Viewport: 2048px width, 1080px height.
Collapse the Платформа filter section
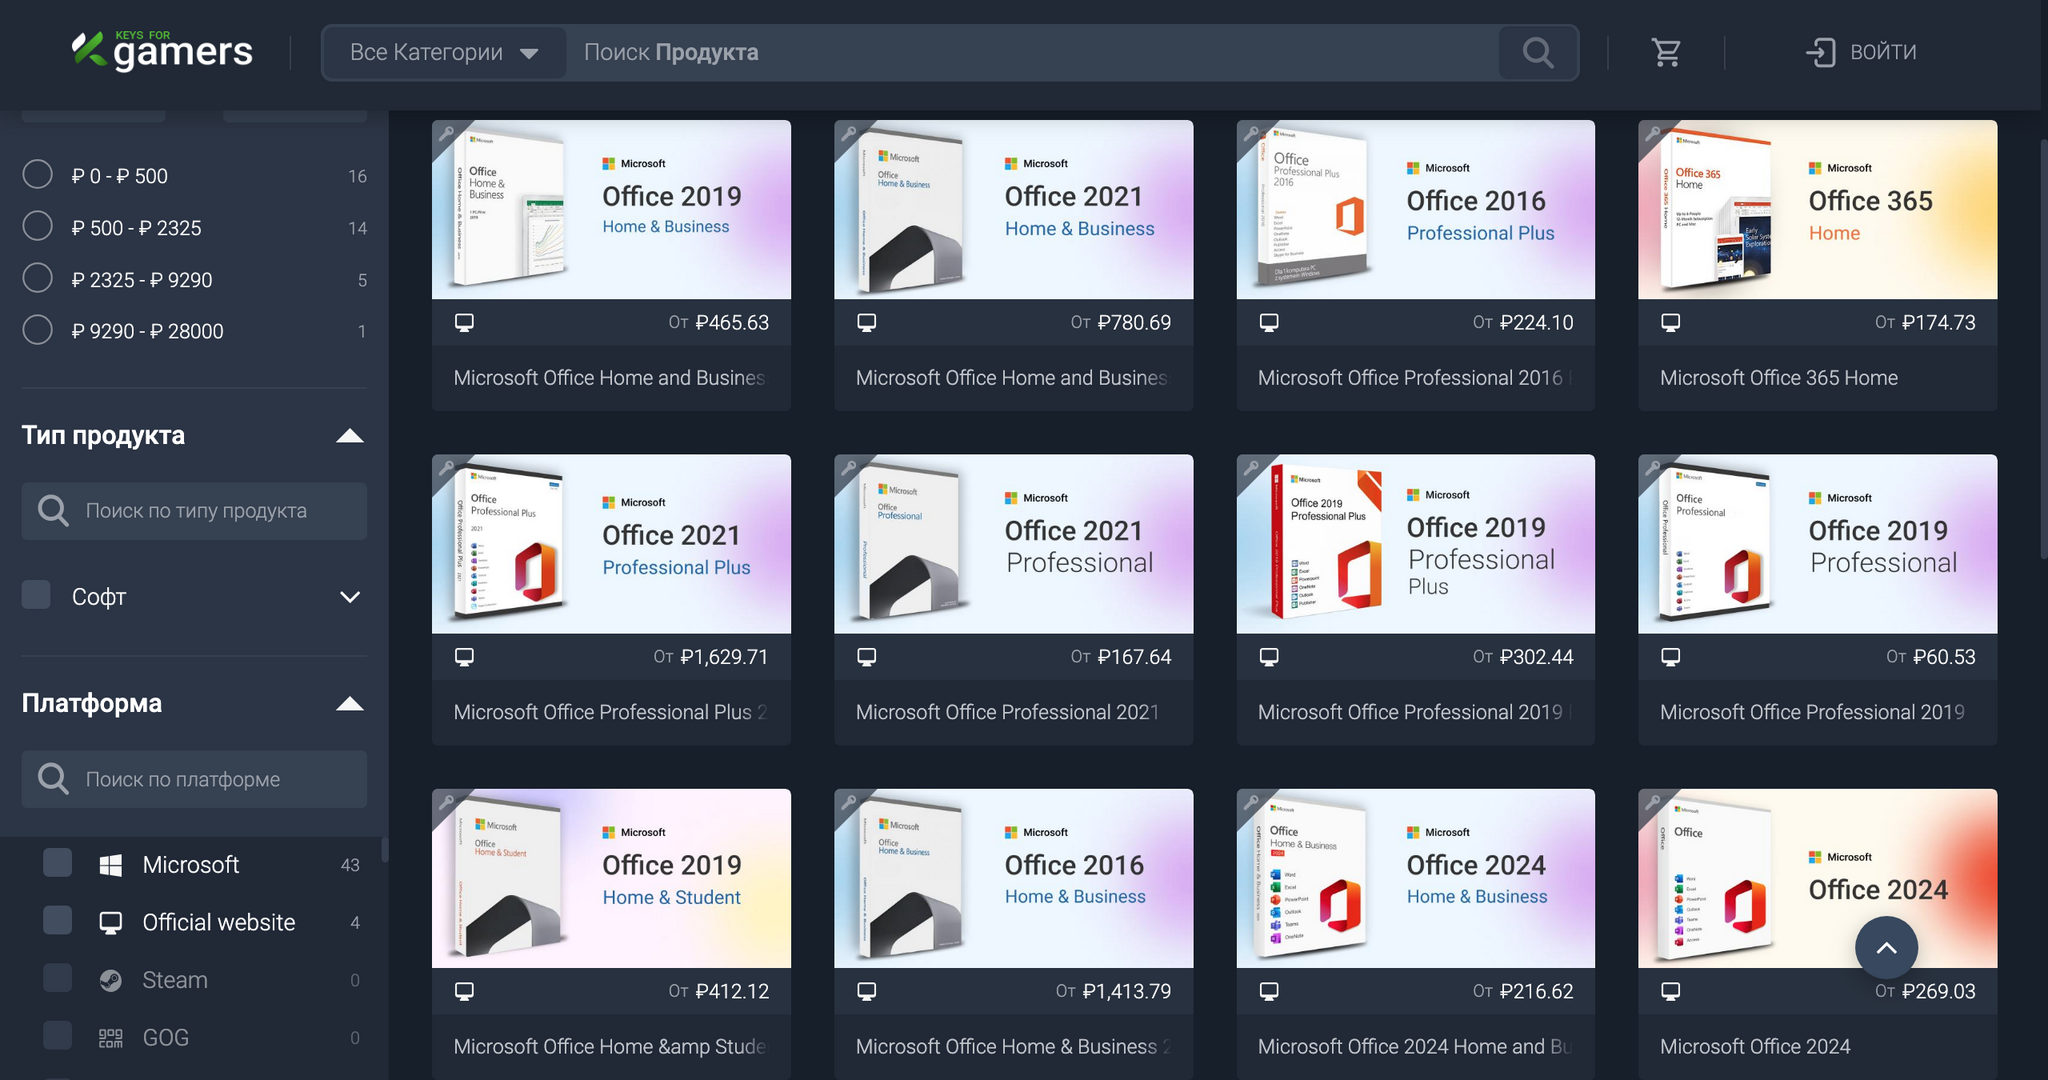coord(349,703)
